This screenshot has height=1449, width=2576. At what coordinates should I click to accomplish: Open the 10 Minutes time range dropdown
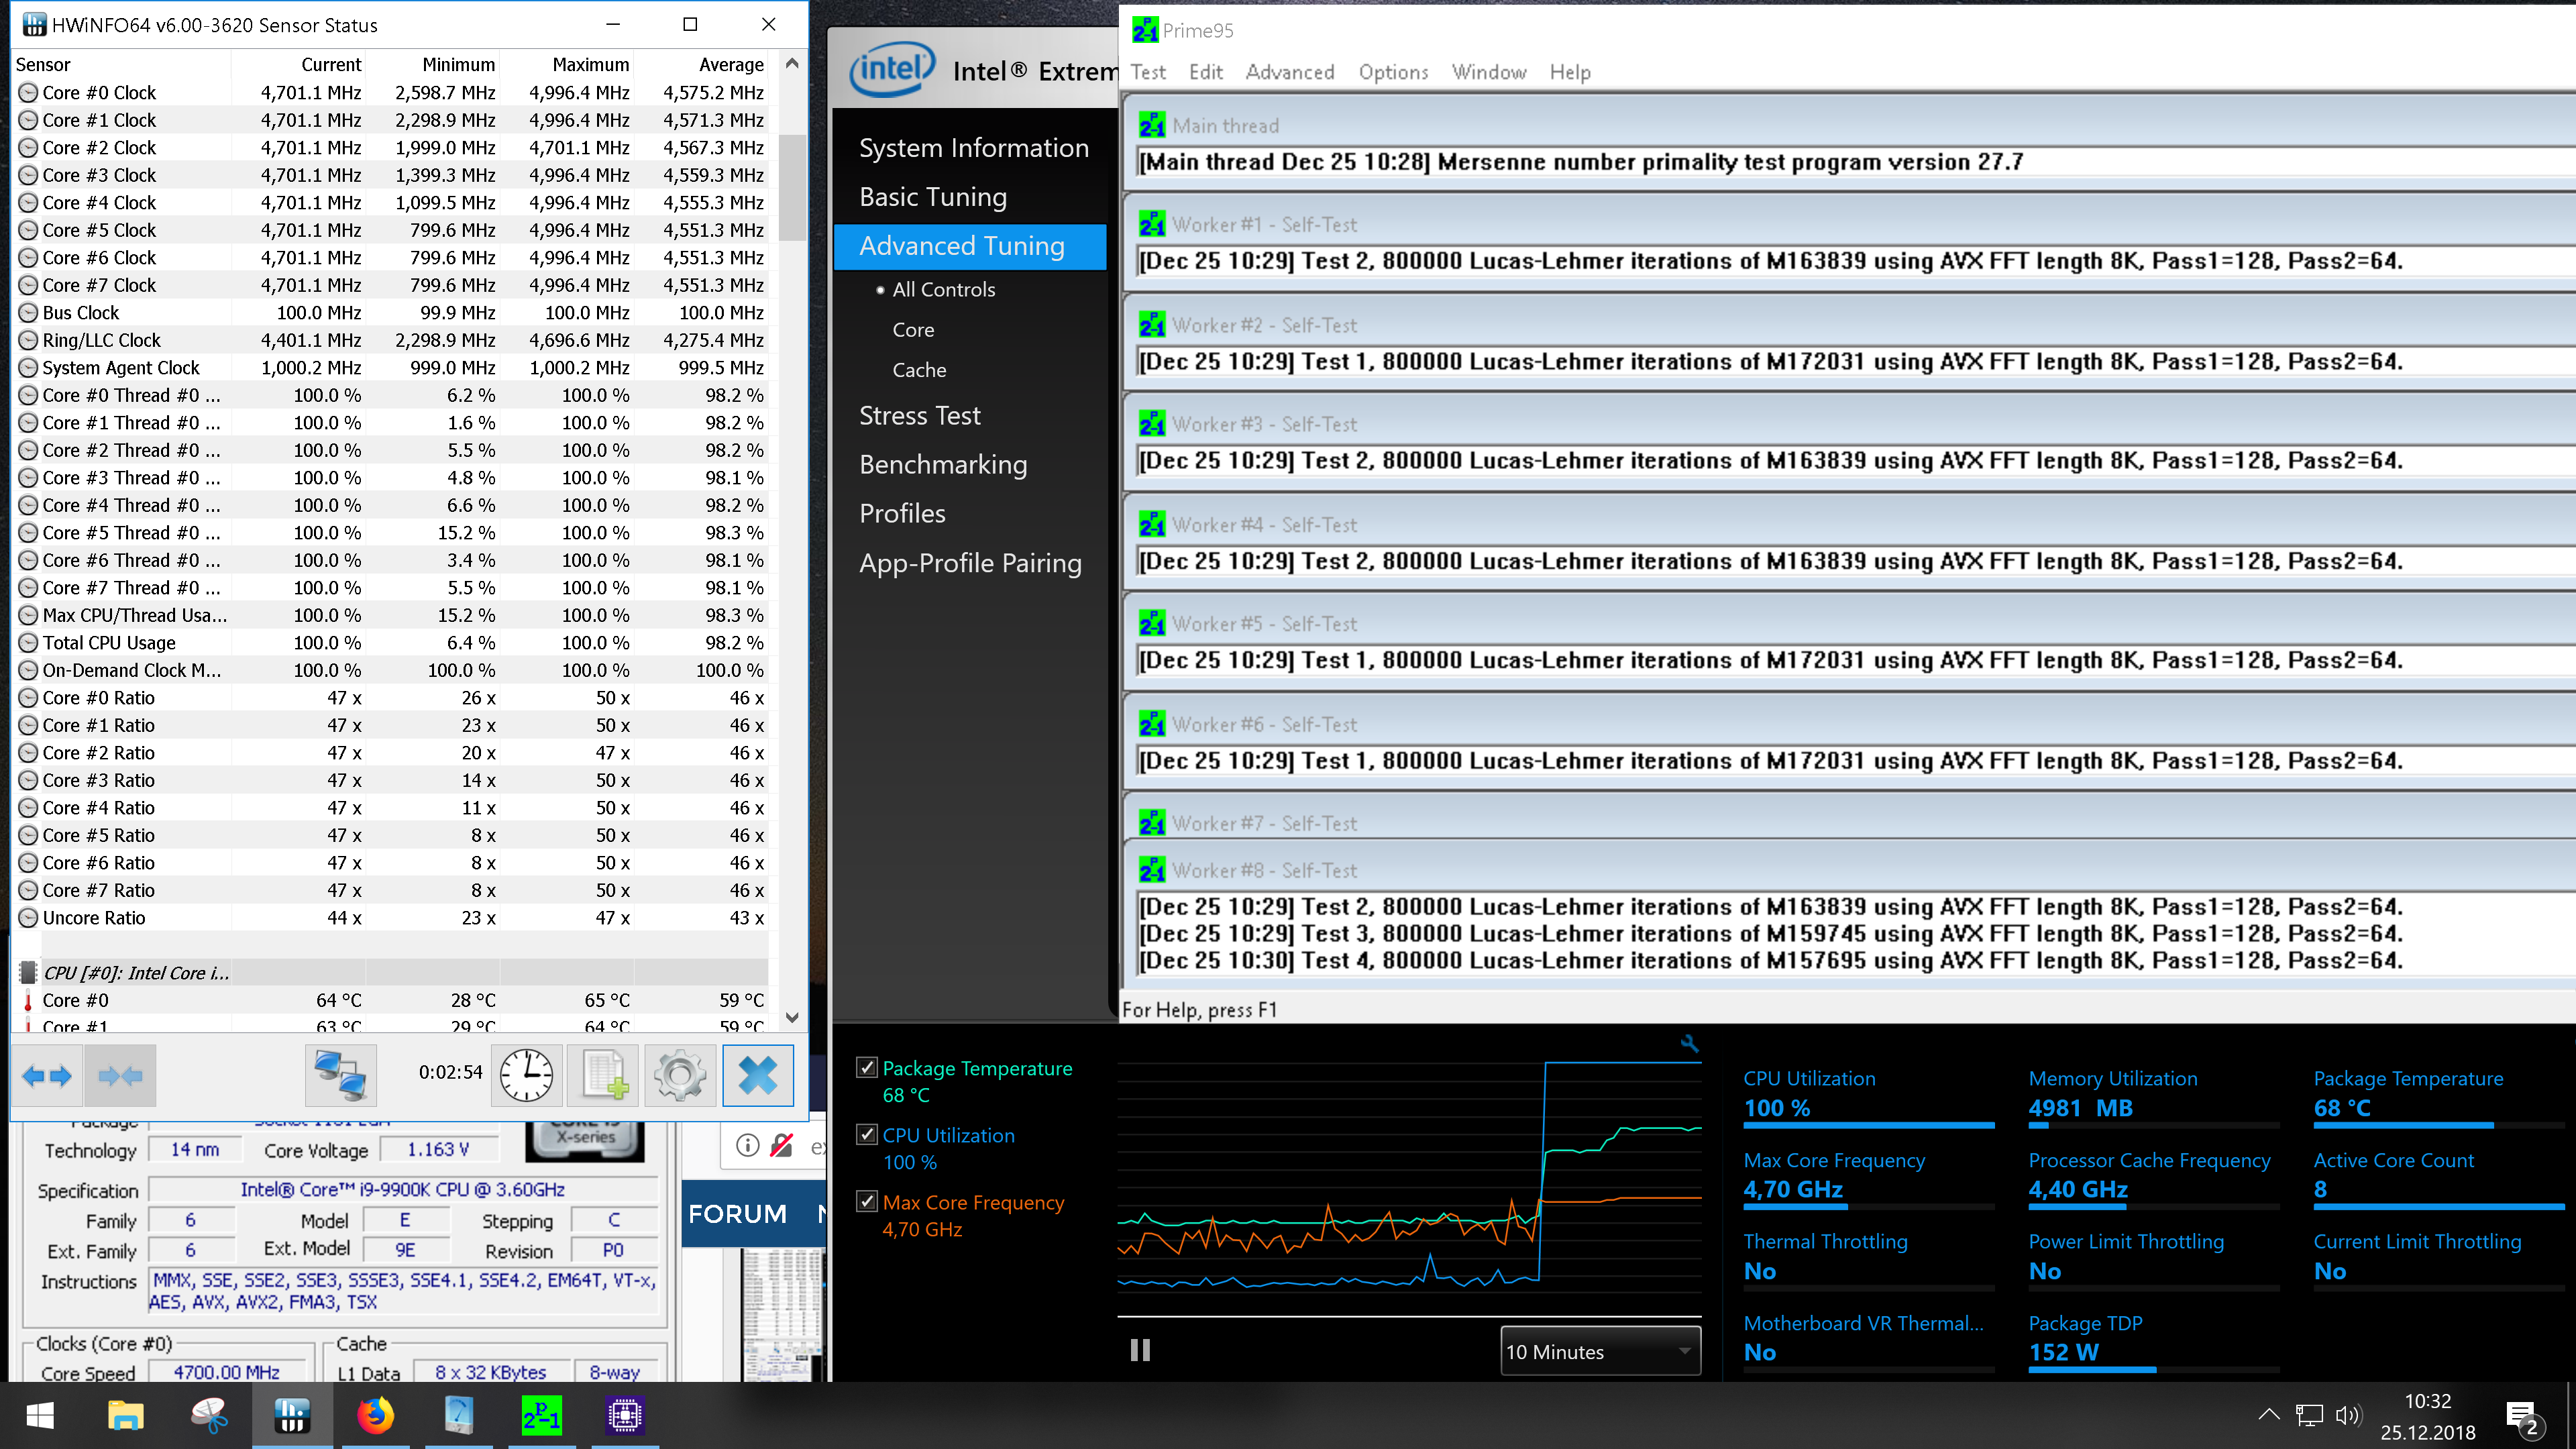1600,1351
